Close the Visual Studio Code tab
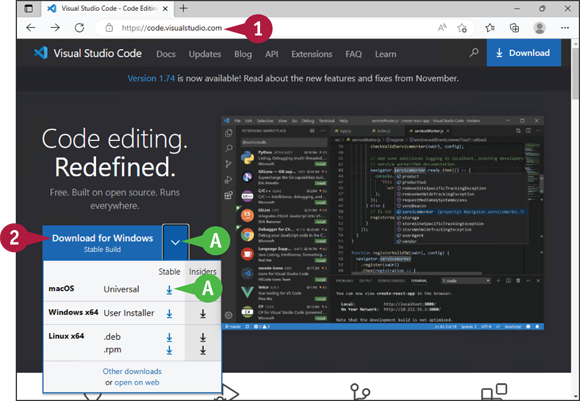Viewport: 580px width, 401px height. tap(165, 9)
